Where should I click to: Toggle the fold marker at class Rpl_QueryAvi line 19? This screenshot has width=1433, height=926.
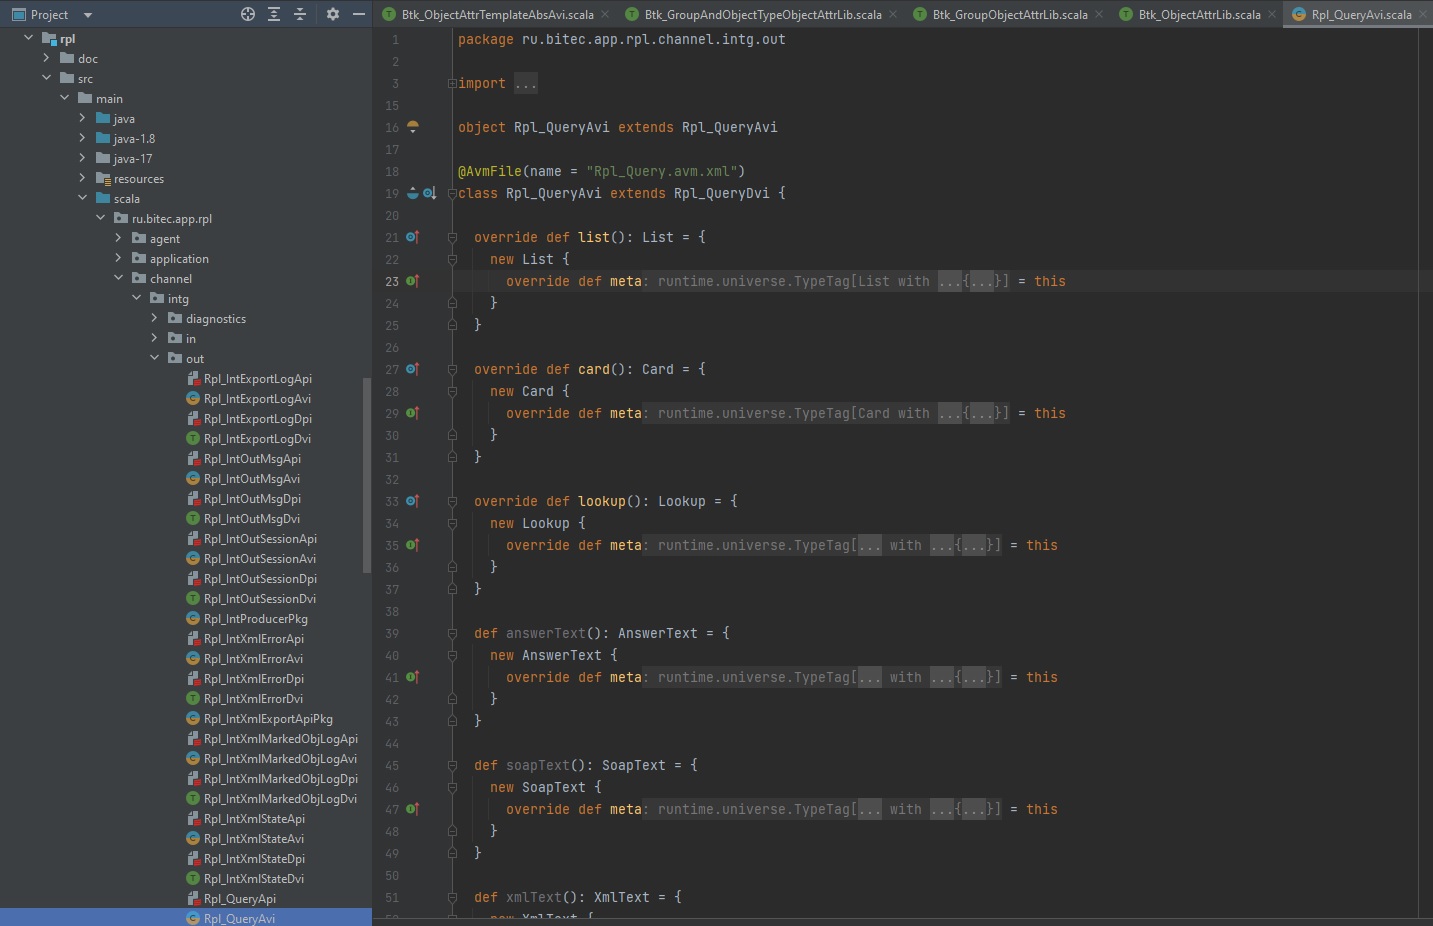[x=452, y=194]
